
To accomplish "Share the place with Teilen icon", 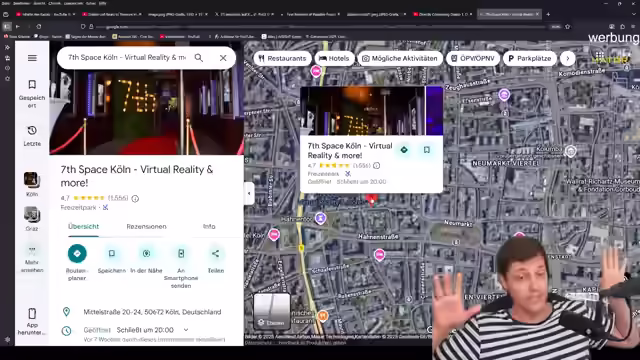I will pos(216,253).
